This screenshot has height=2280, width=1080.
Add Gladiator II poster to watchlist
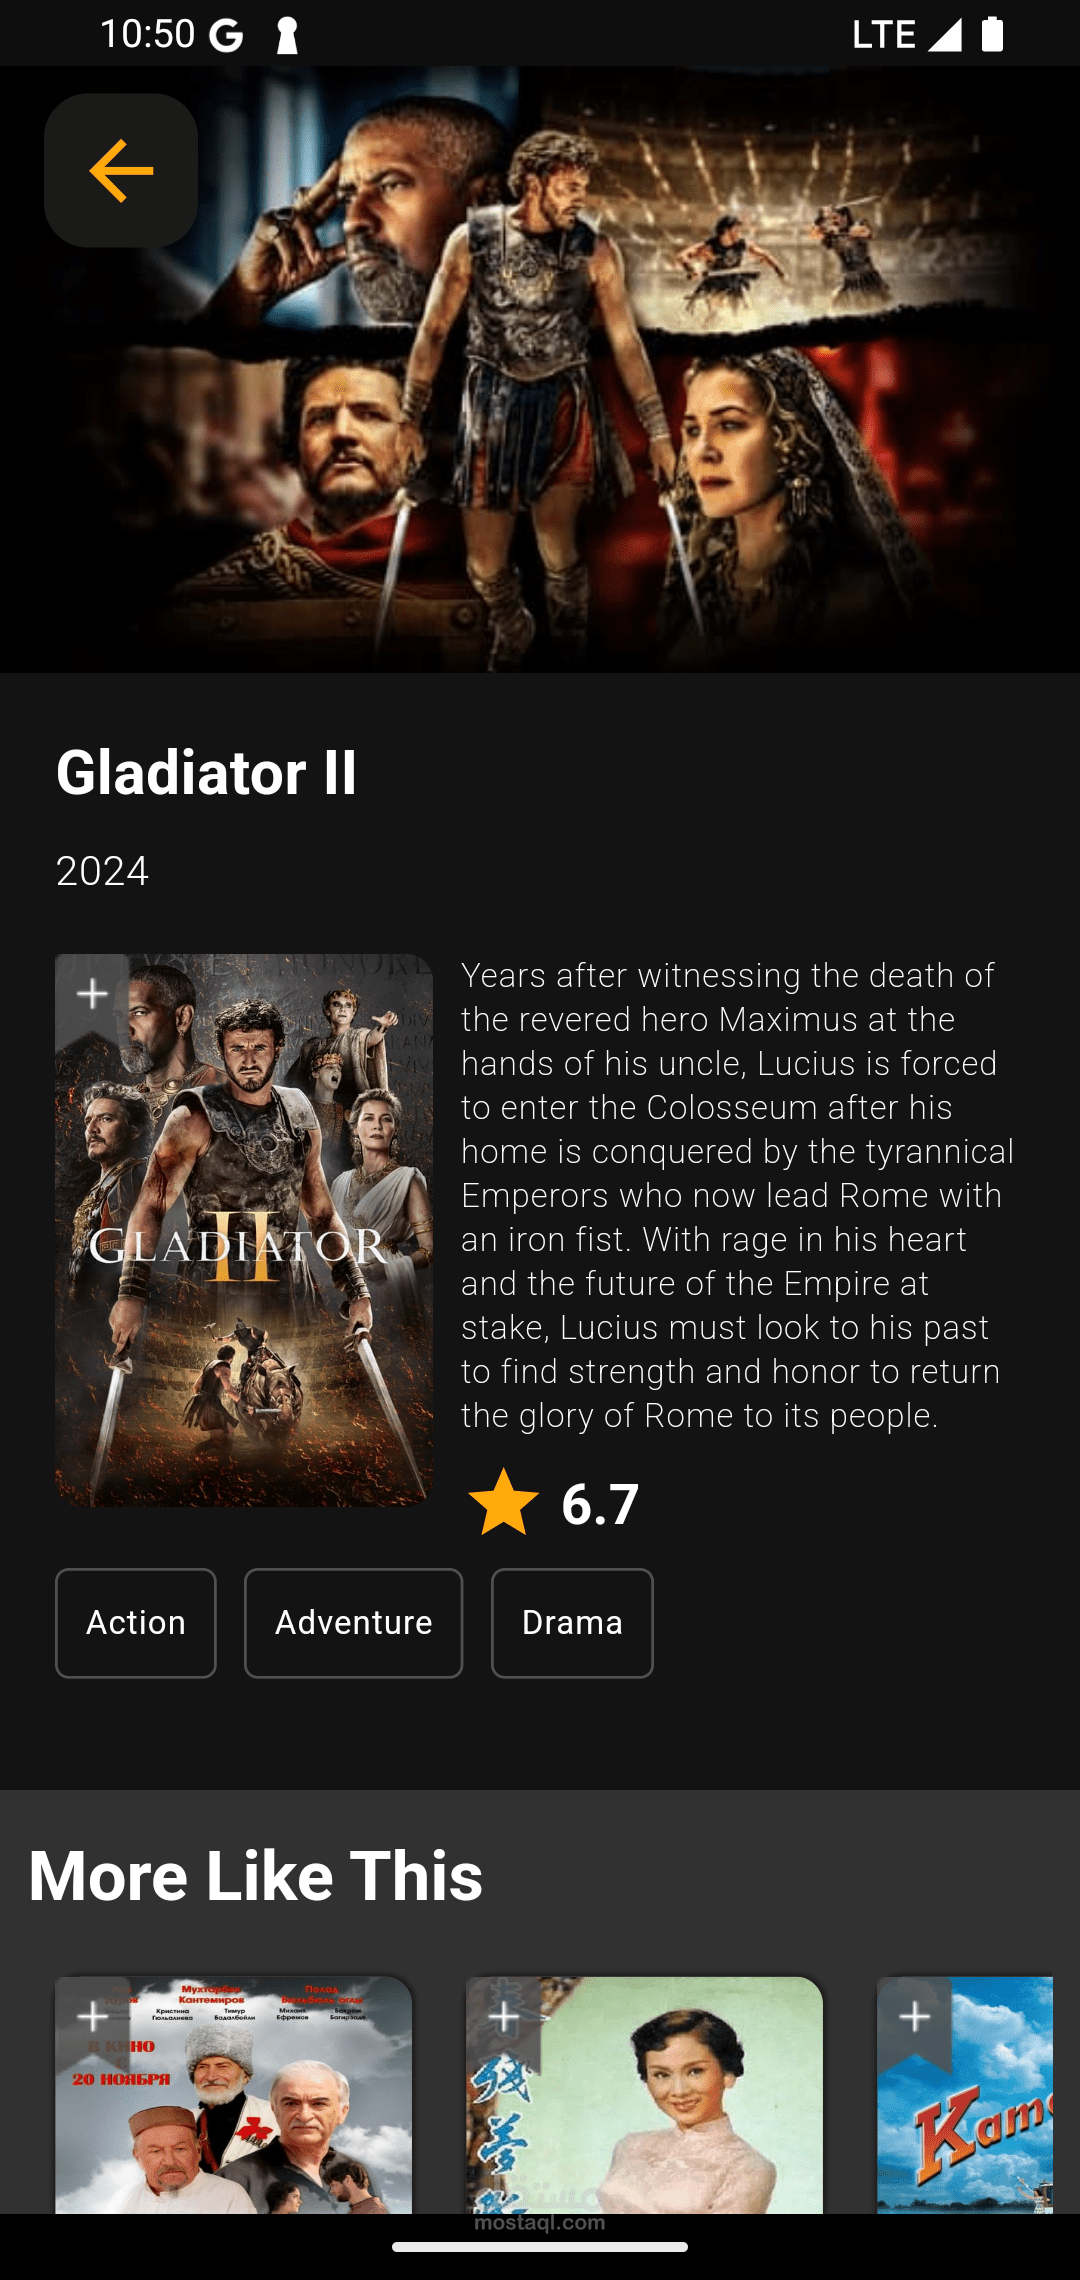pyautogui.click(x=93, y=994)
